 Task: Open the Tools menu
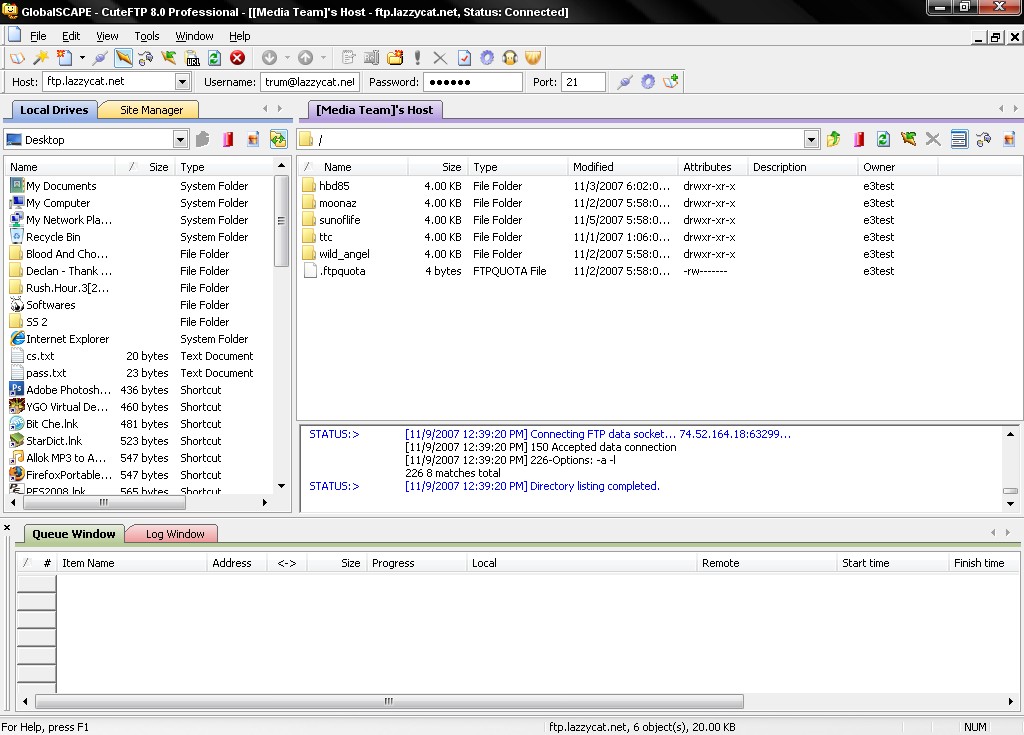pyautogui.click(x=147, y=36)
